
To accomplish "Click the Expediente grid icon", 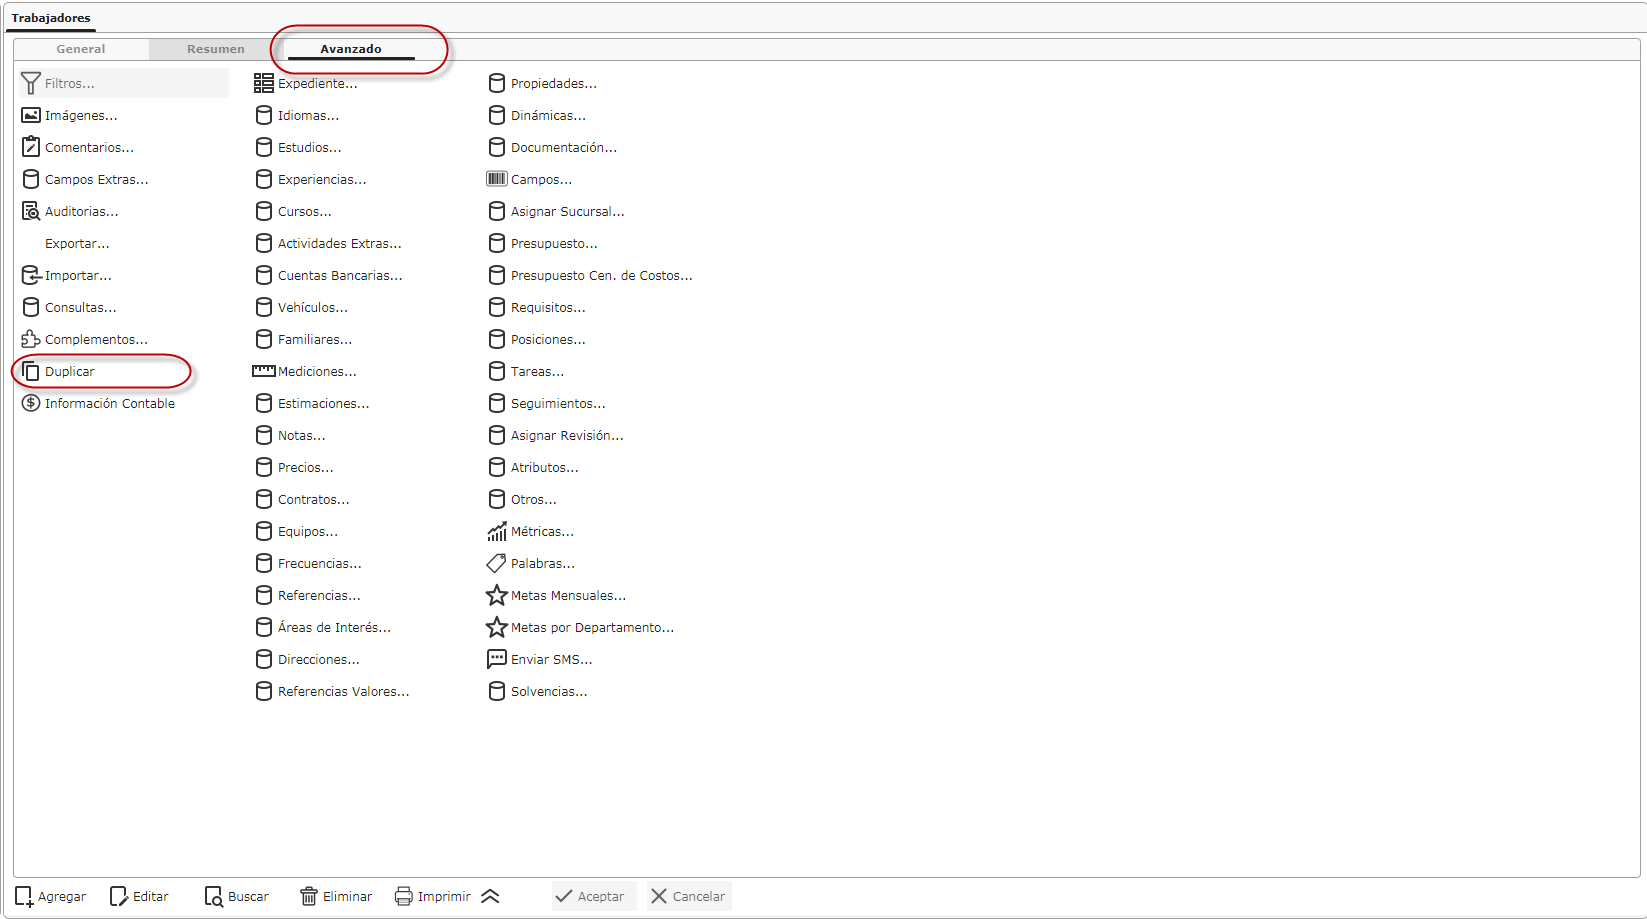I will tap(264, 83).
